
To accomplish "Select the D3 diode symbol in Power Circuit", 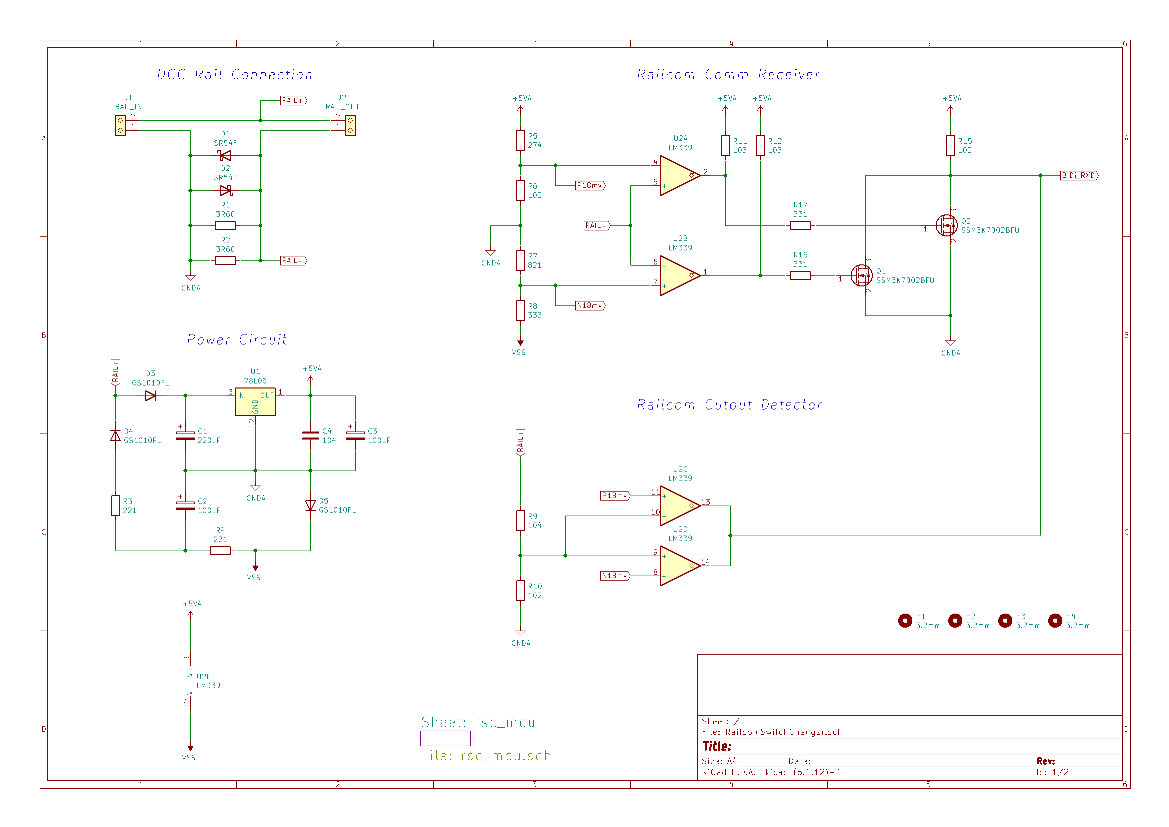I will [150, 396].
